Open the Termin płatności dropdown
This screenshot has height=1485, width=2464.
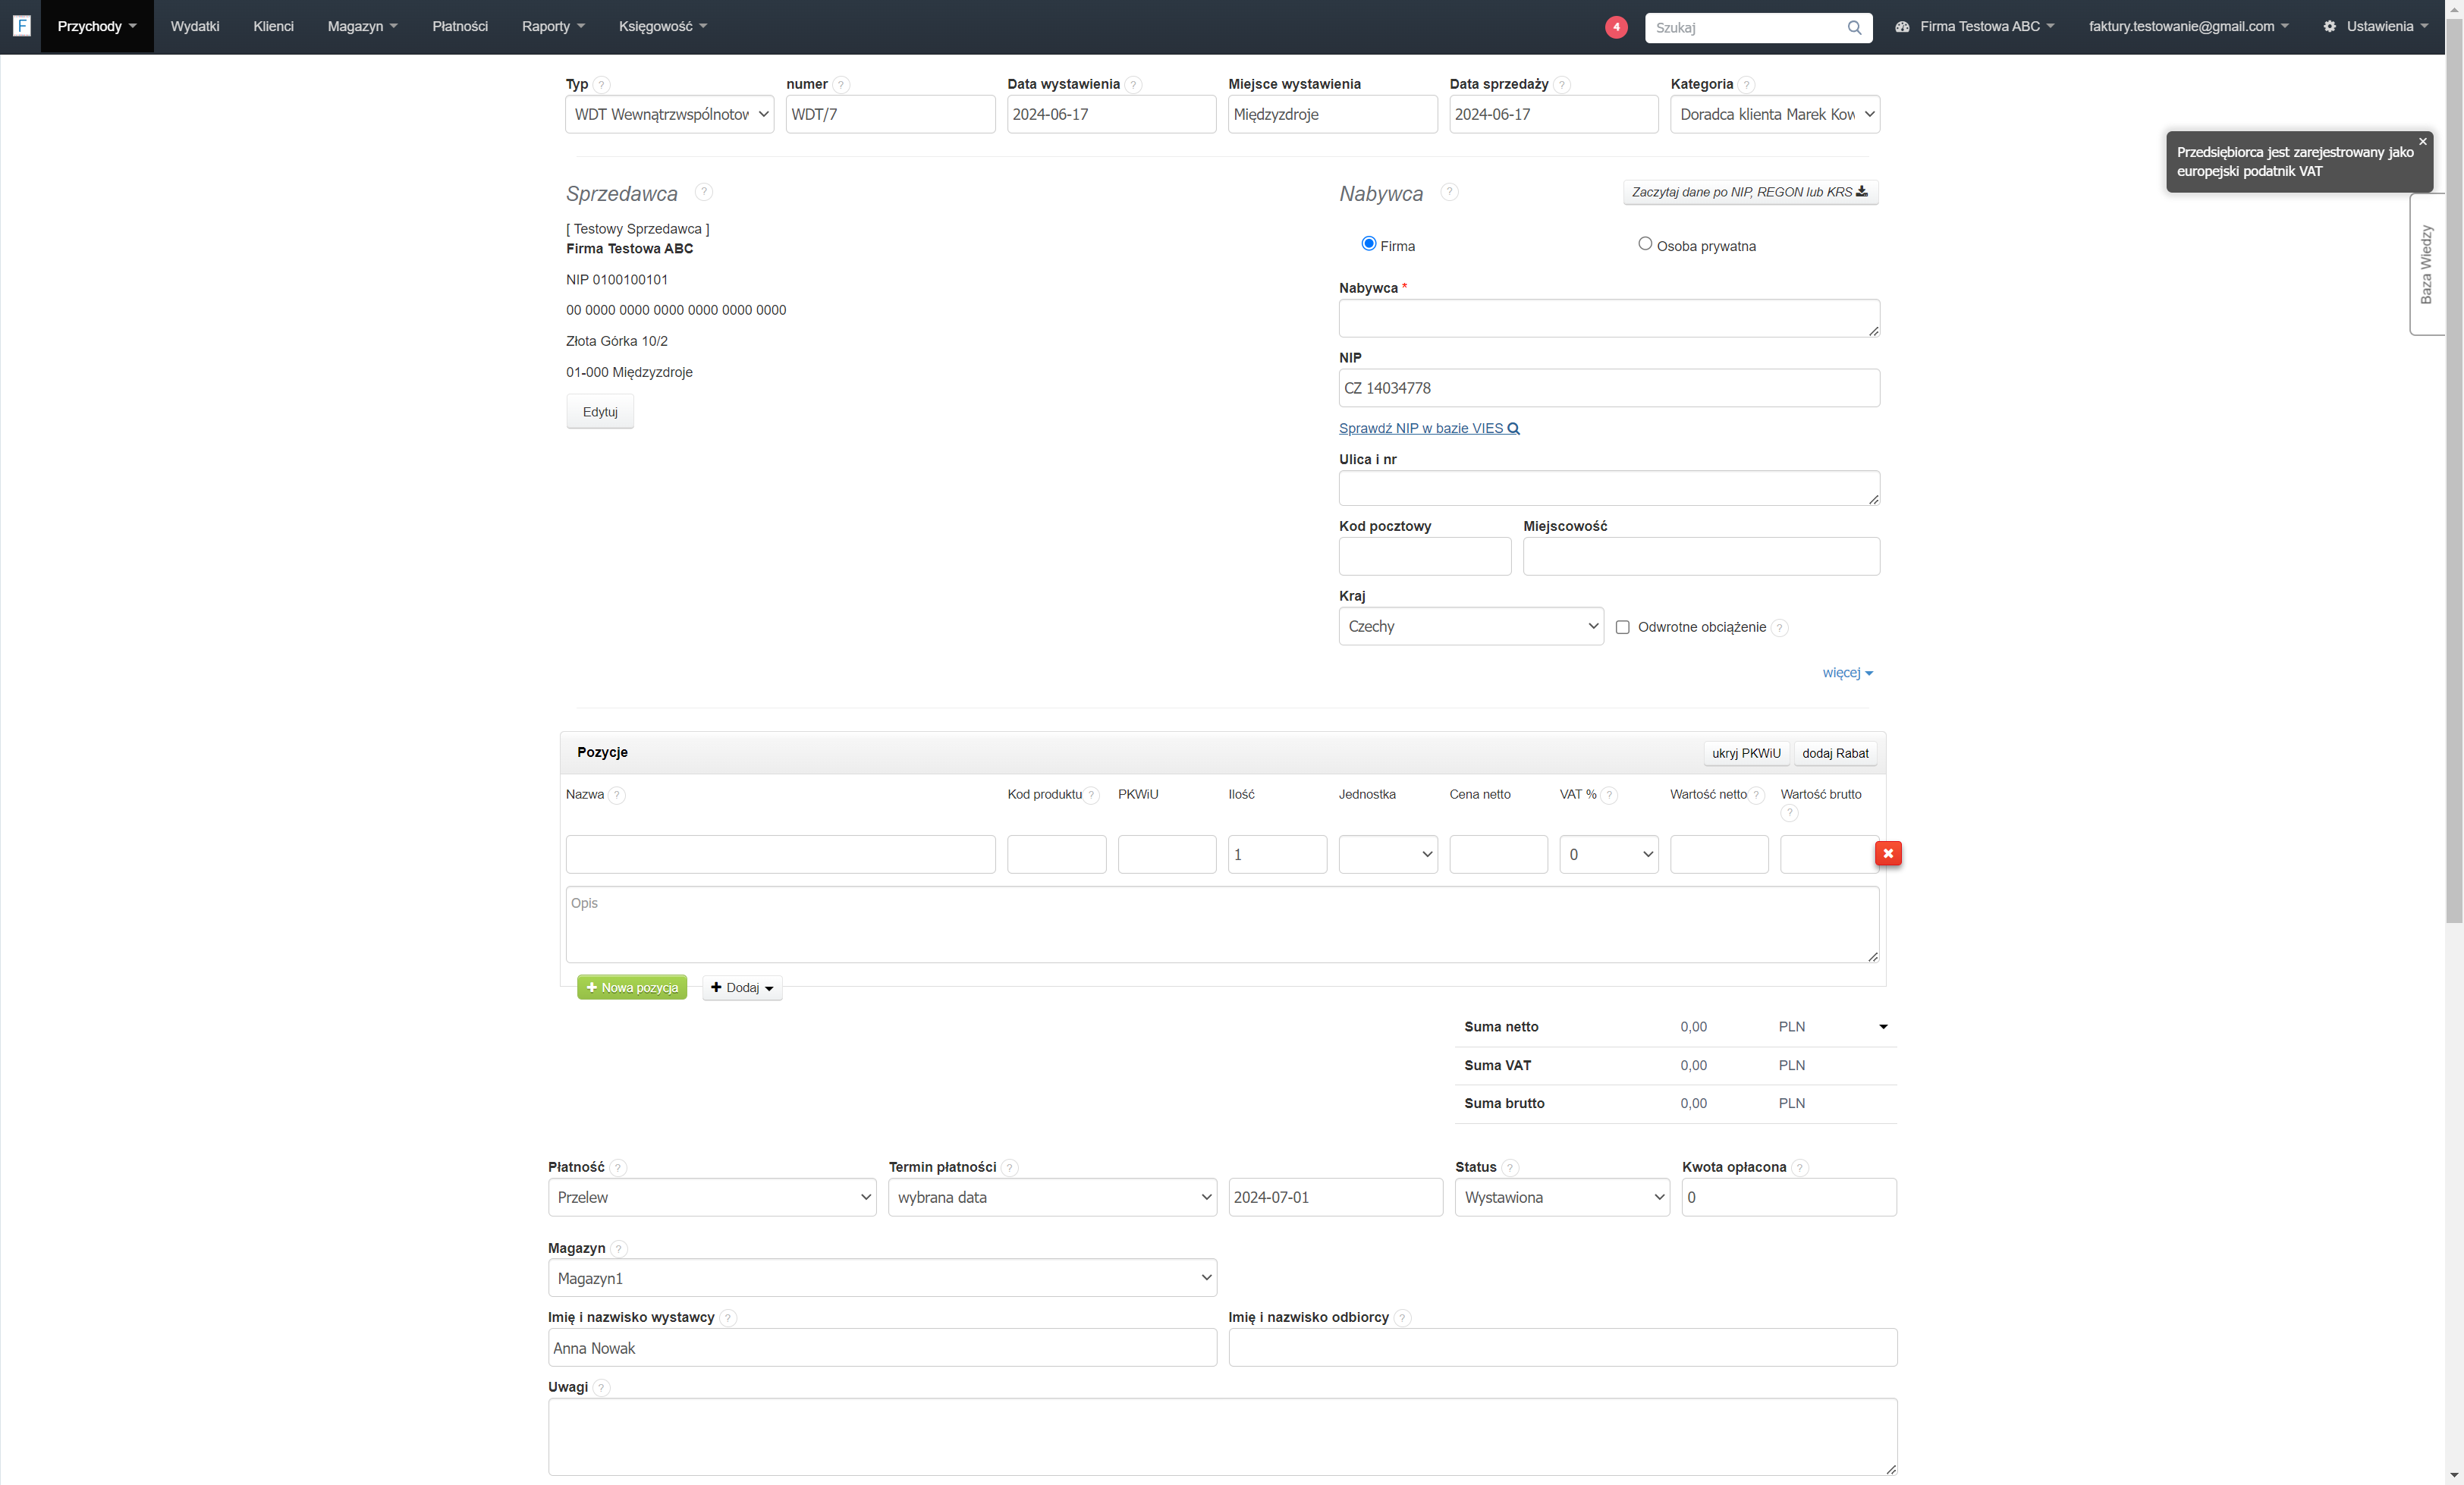1052,1197
